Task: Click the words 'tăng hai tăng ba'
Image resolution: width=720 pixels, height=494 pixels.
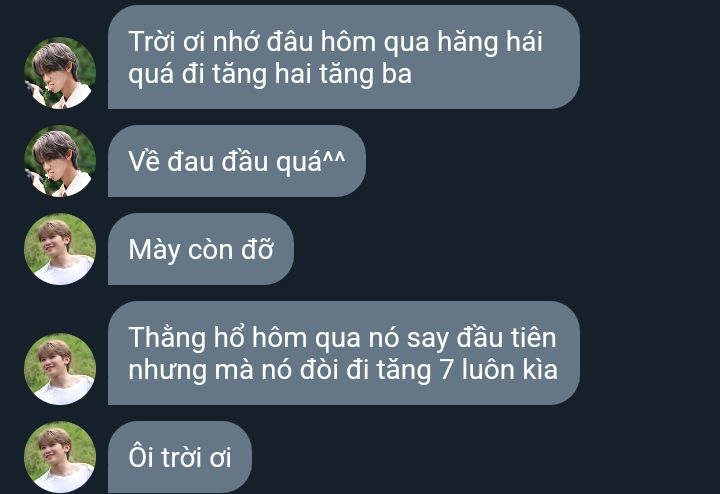Action: pos(312,75)
